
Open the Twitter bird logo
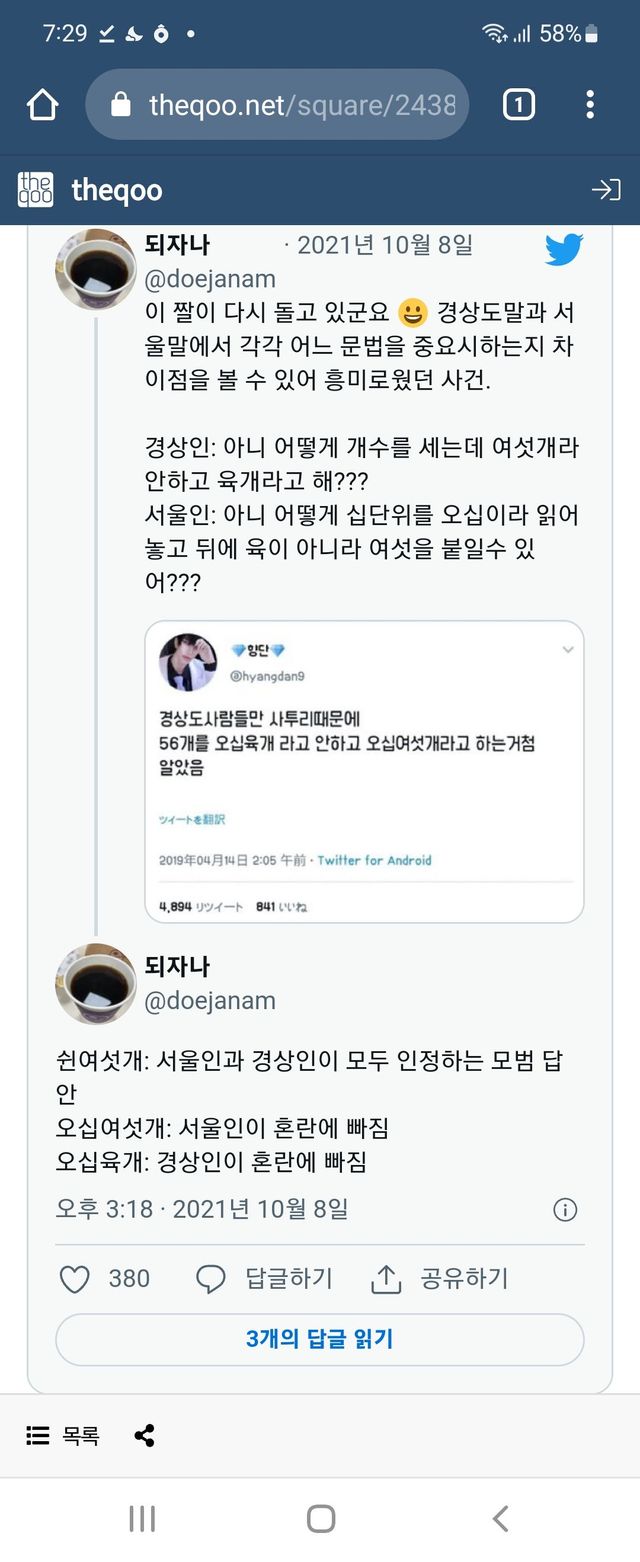tap(564, 249)
